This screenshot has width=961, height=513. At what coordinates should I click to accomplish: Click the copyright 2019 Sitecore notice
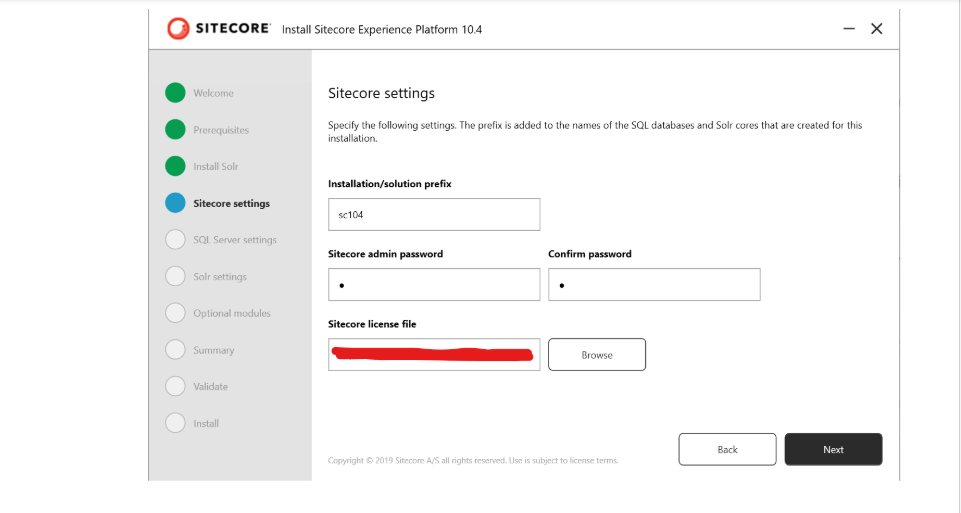point(473,460)
